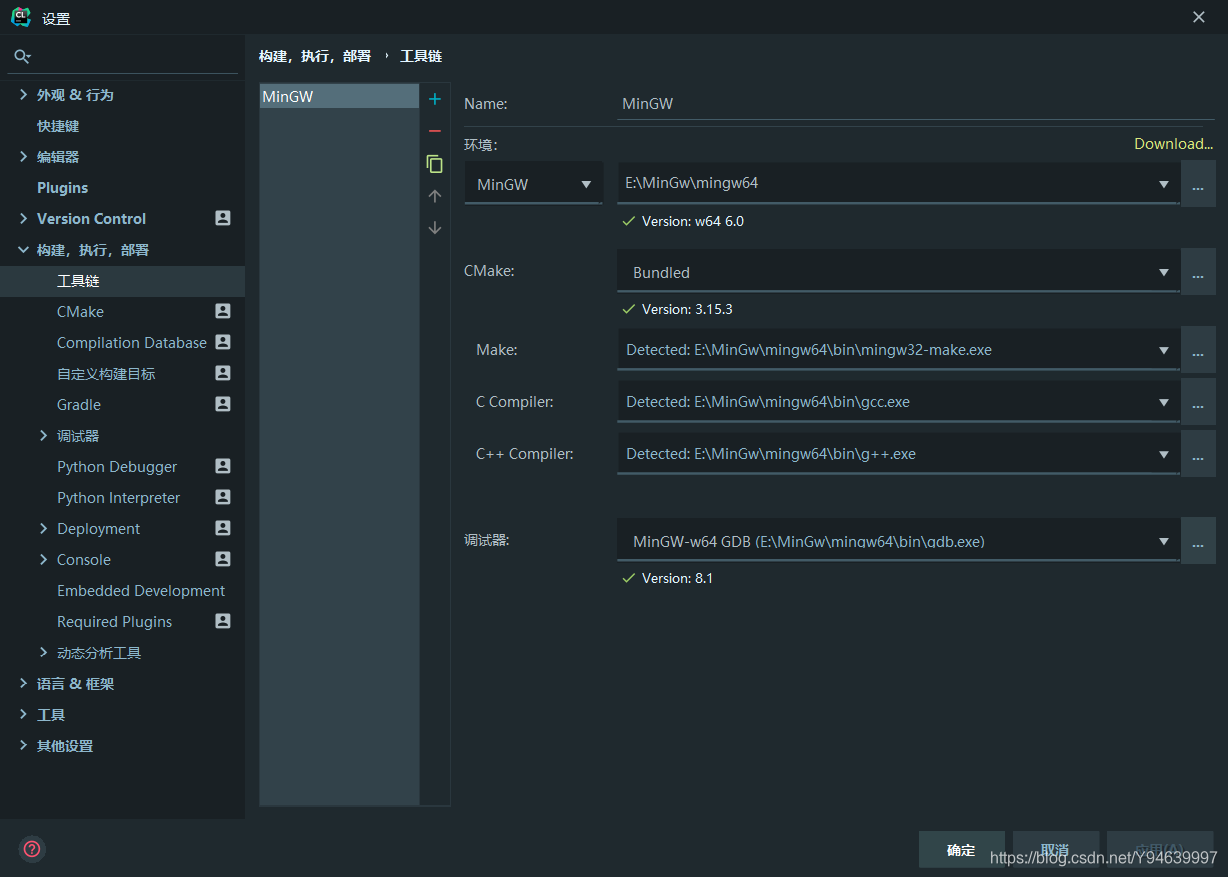This screenshot has height=877, width=1228.
Task: Click the search icon in settings
Action: (21, 56)
